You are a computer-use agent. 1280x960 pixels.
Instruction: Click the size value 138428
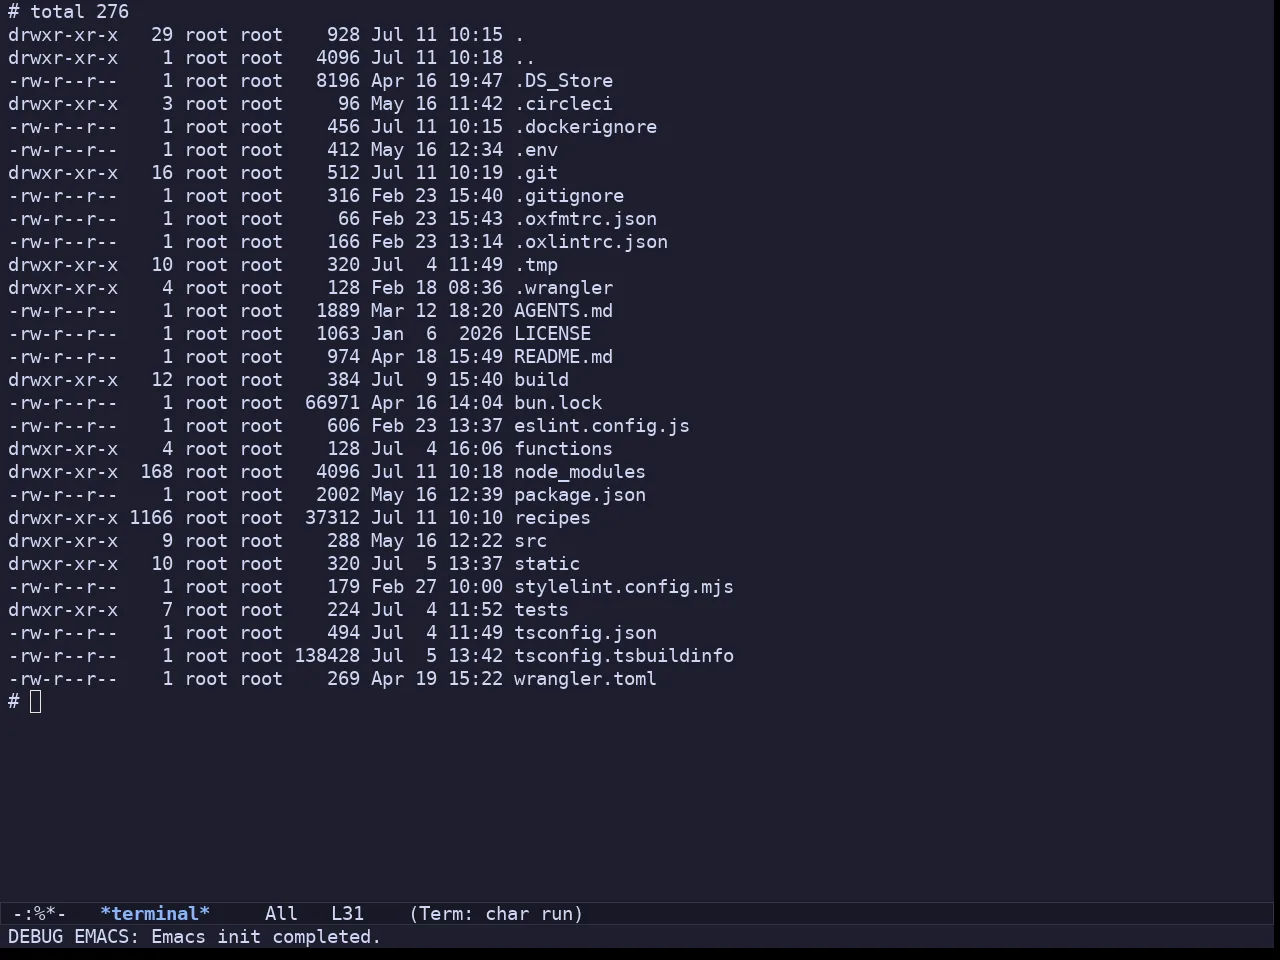coord(327,656)
